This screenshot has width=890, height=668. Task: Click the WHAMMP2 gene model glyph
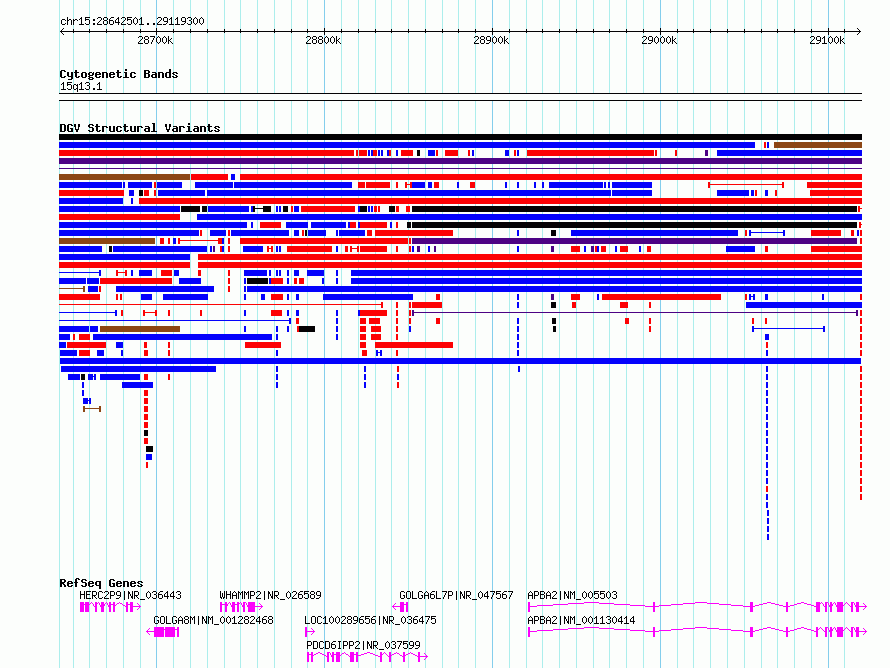(241, 607)
